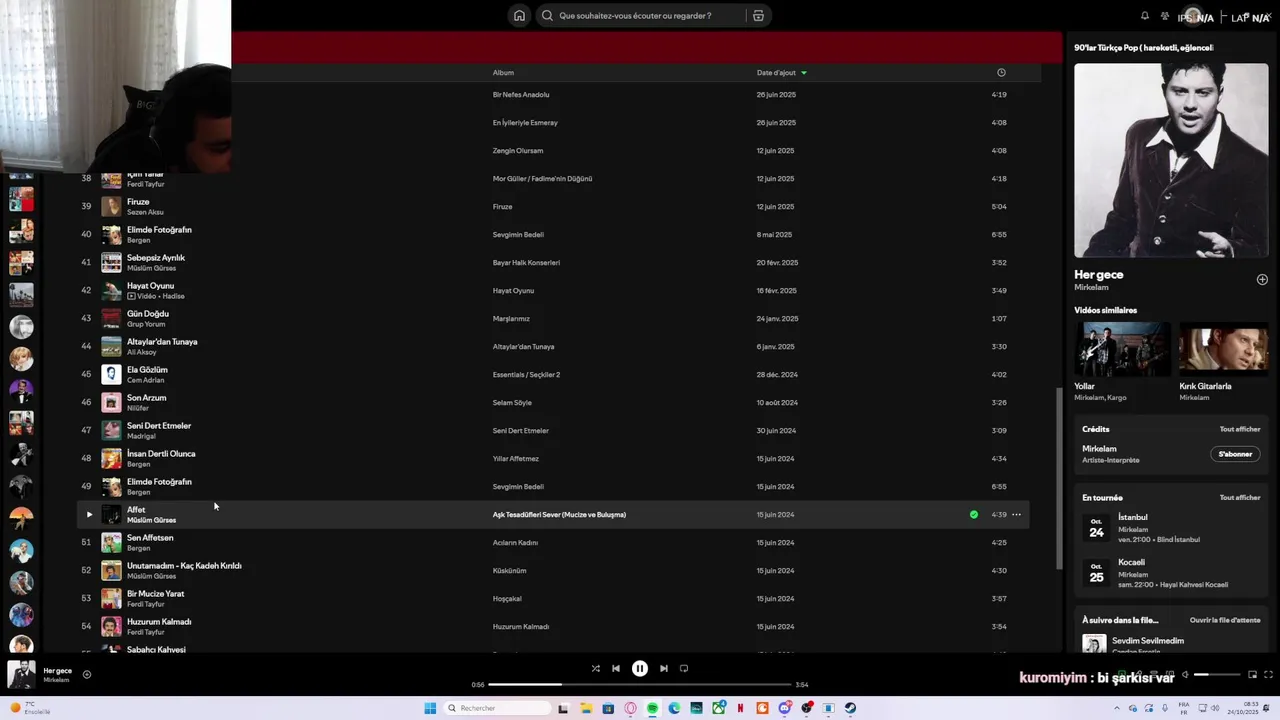The width and height of the screenshot is (1280, 720).
Task: Open more options for 'Affet' track
Action: coord(1017,515)
